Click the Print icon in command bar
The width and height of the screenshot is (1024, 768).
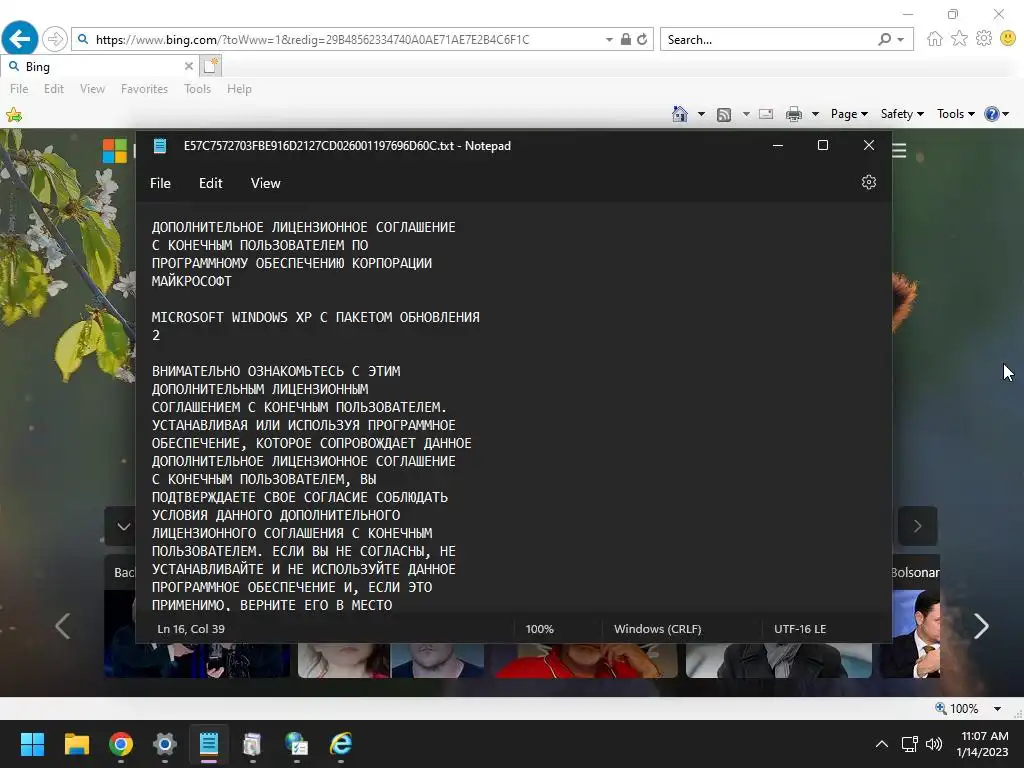click(793, 114)
